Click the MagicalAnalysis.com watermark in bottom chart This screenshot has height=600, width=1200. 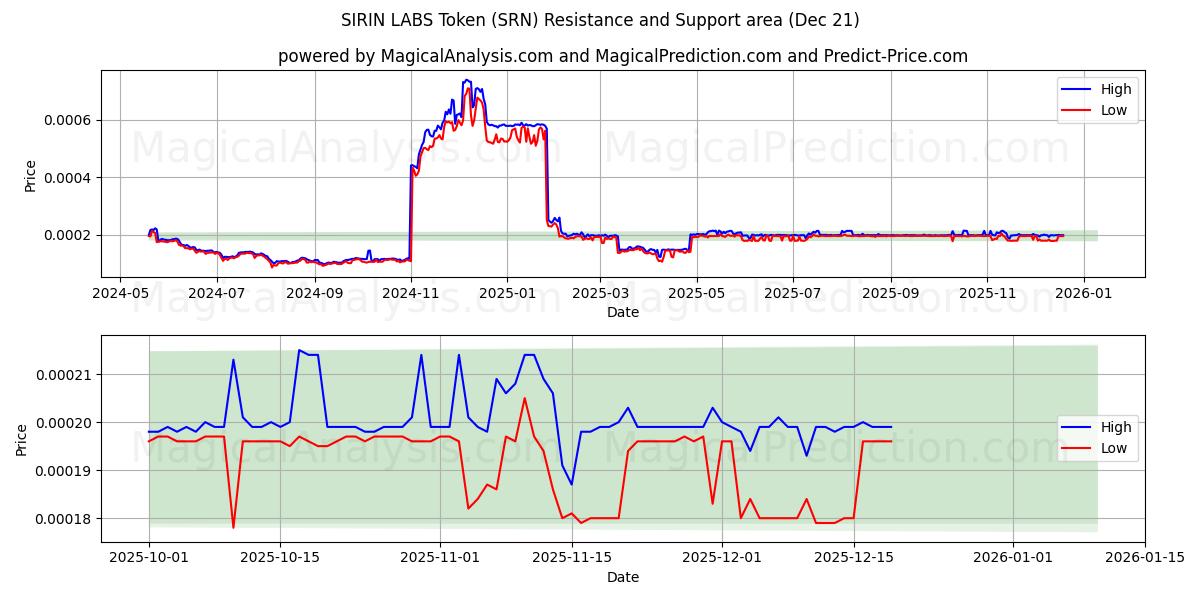click(330, 450)
